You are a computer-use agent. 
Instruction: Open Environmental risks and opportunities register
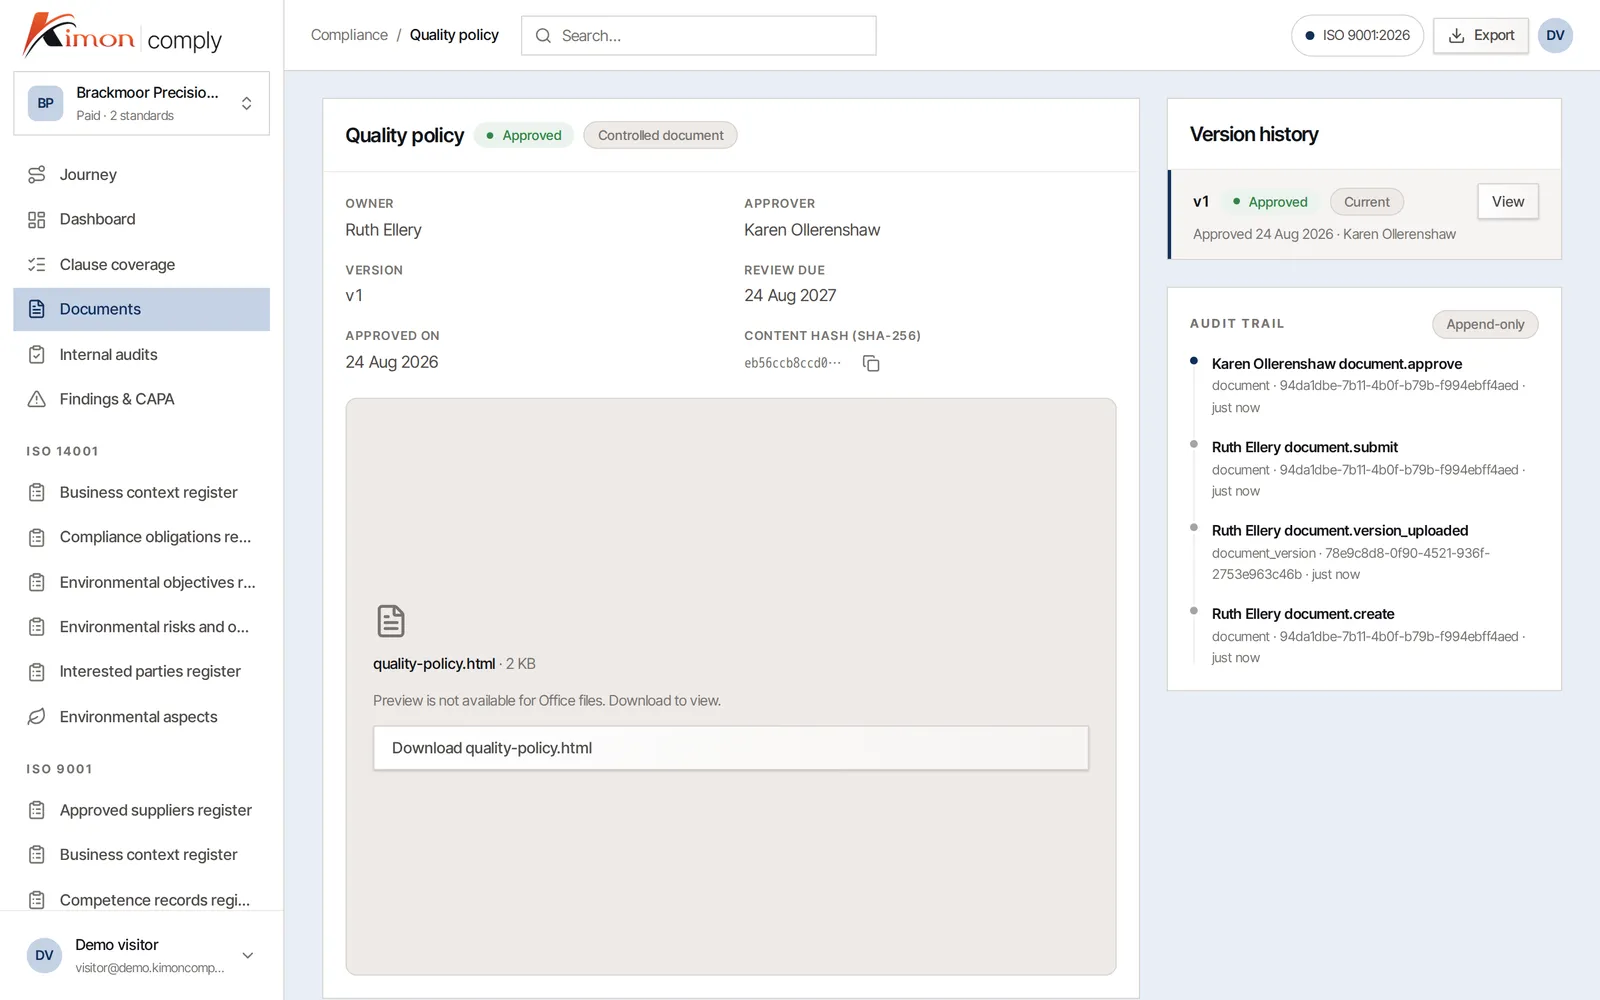coord(141,627)
